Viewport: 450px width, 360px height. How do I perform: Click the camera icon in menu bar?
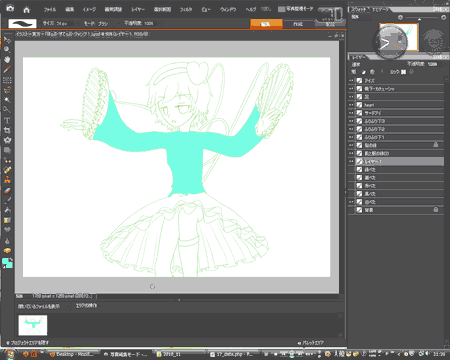click(10, 9)
